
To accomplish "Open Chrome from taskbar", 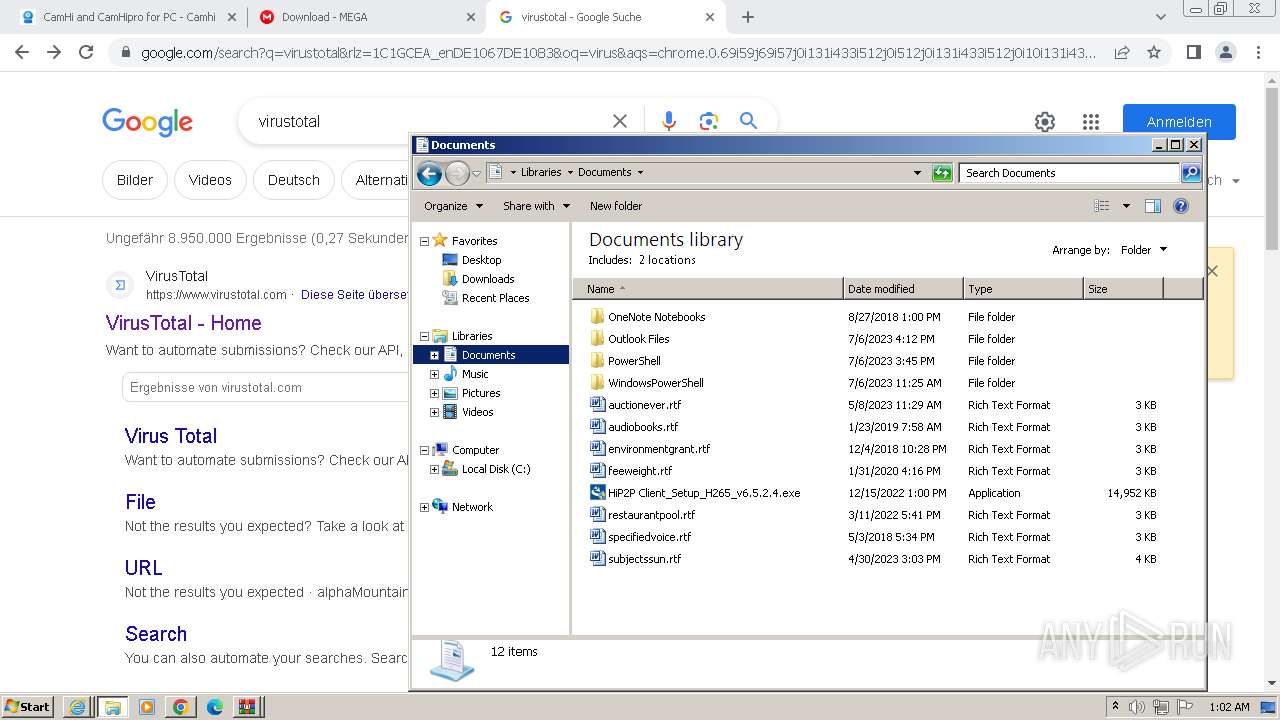I will click(x=181, y=707).
